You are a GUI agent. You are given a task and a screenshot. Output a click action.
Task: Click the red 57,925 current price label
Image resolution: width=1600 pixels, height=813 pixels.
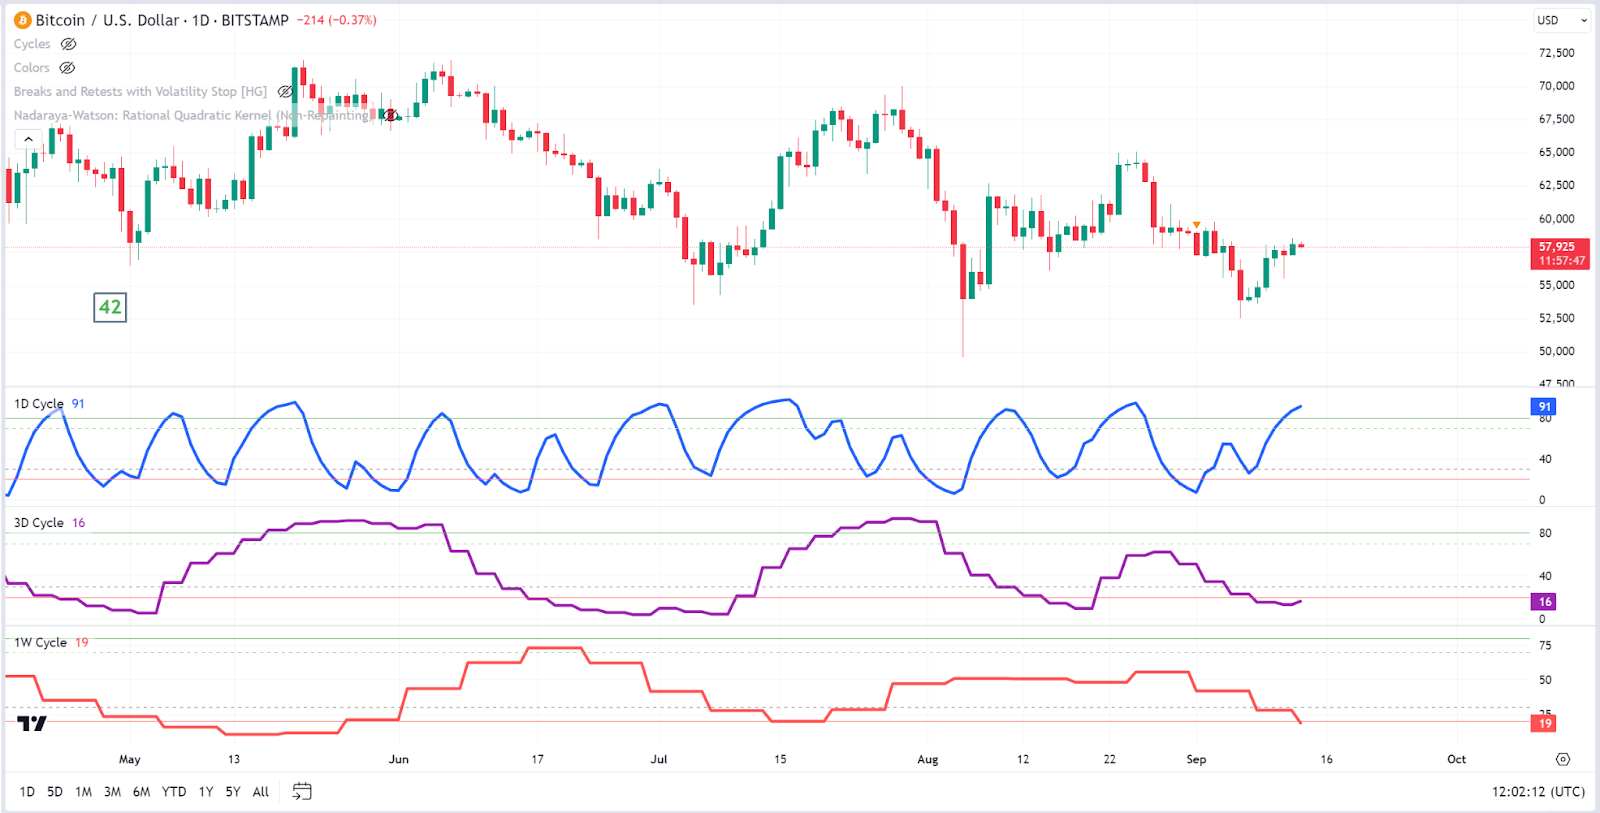click(x=1560, y=253)
